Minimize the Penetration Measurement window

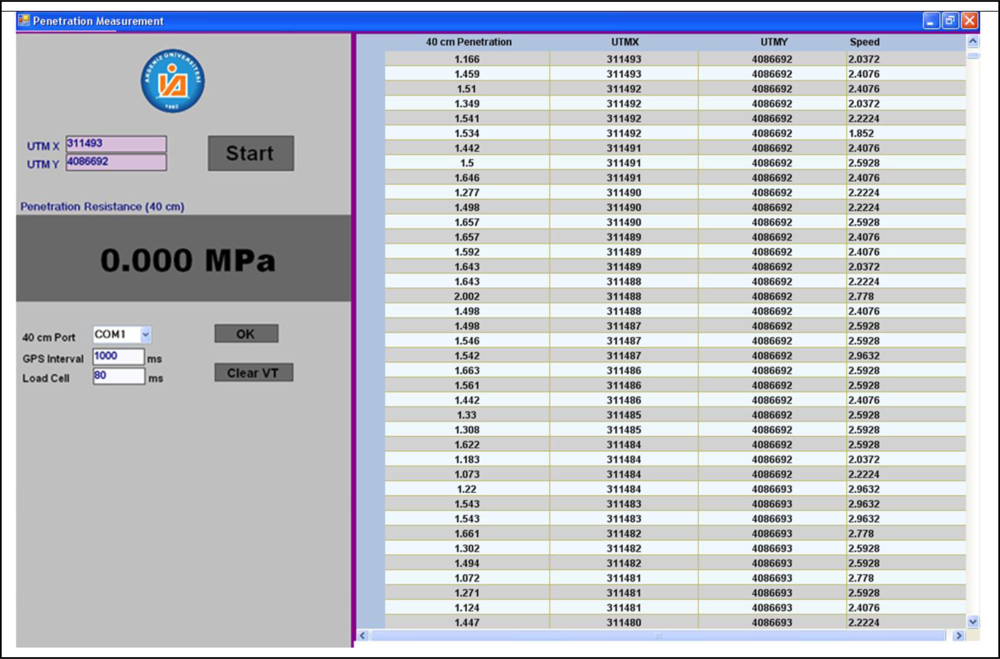click(931, 20)
